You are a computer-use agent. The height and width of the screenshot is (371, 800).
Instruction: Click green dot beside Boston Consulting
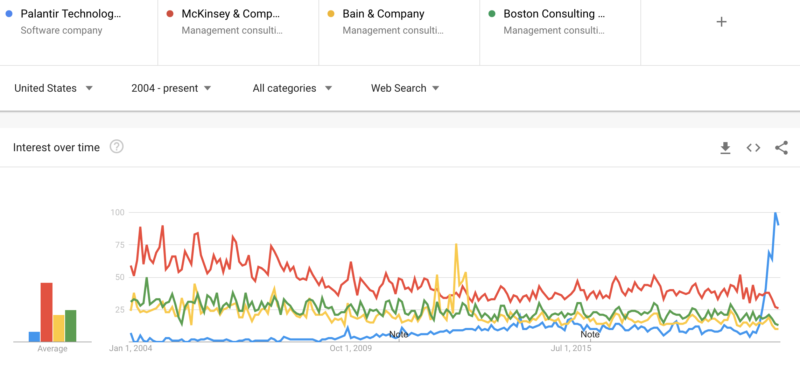tap(492, 14)
